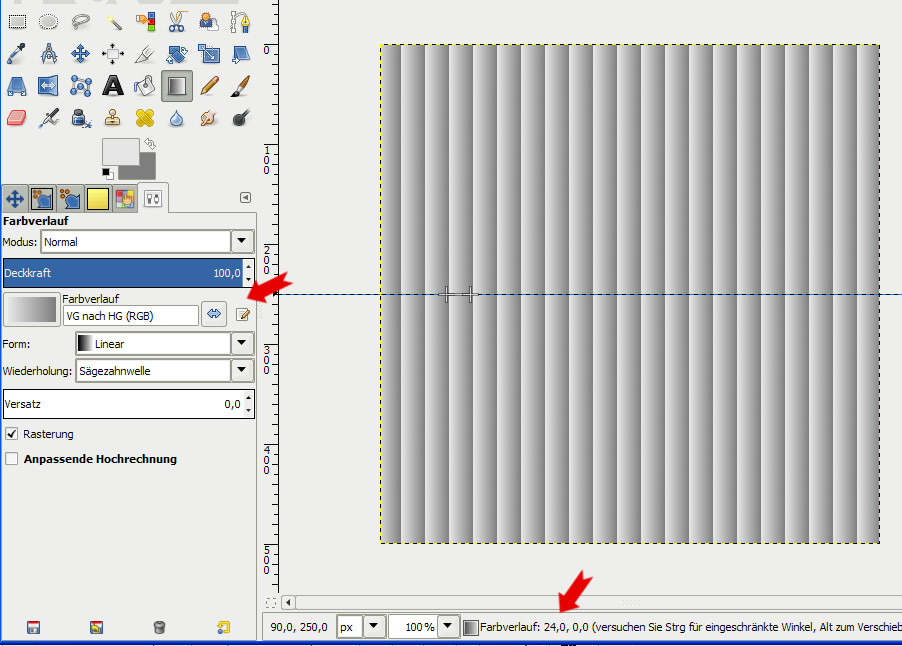
Task: Pick the Fuzzy Select magic wand tool
Action: pos(113,22)
